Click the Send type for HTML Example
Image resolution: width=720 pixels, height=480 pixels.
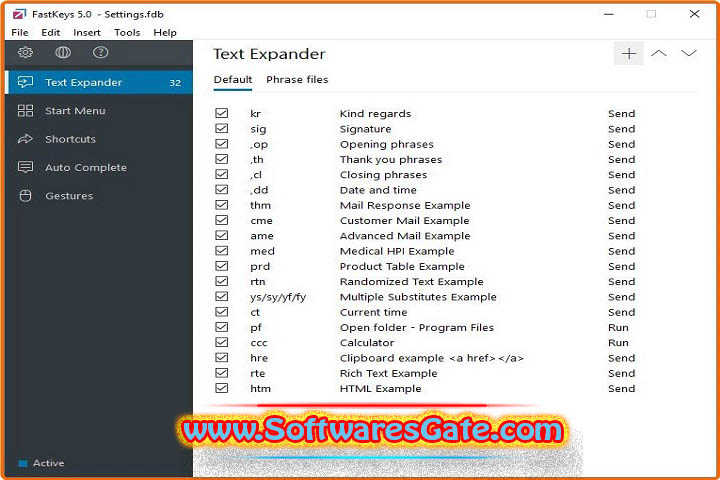[x=622, y=389]
